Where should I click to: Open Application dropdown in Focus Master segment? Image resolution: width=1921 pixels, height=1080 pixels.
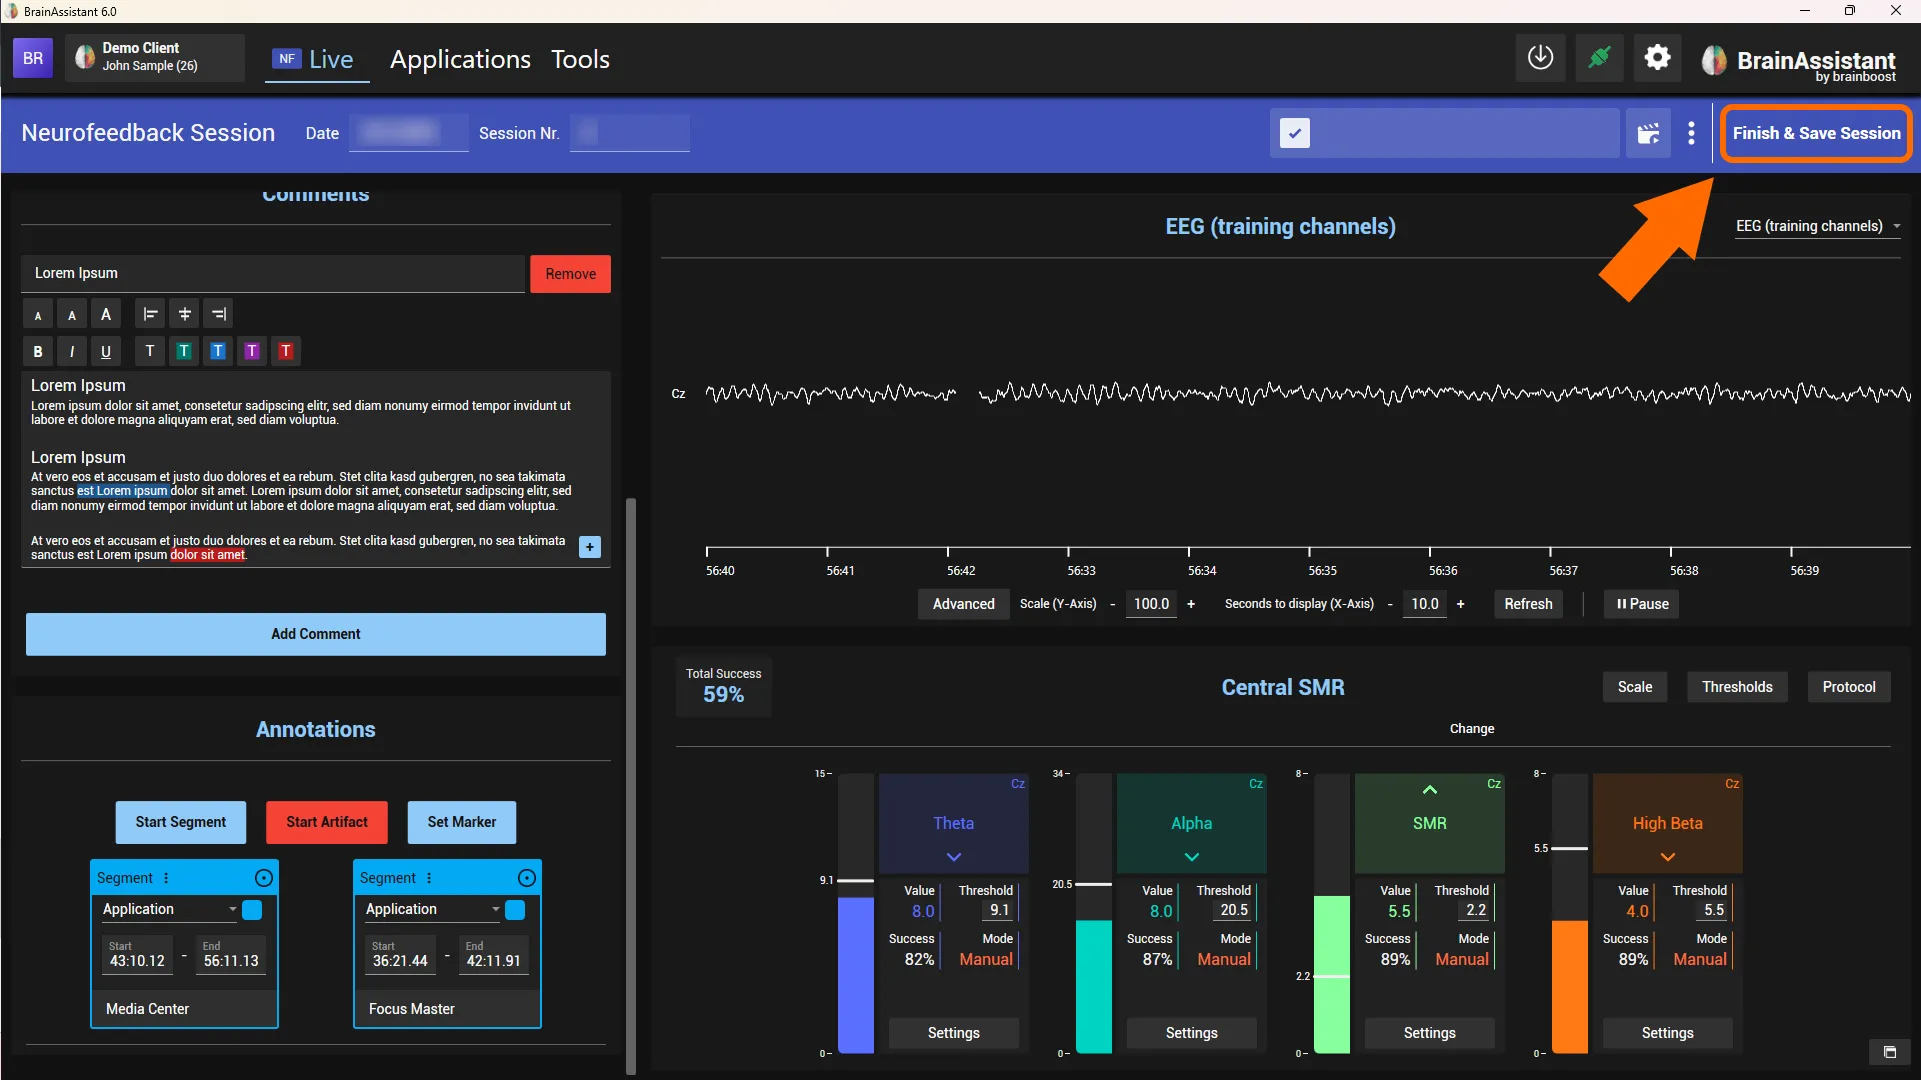(x=431, y=909)
